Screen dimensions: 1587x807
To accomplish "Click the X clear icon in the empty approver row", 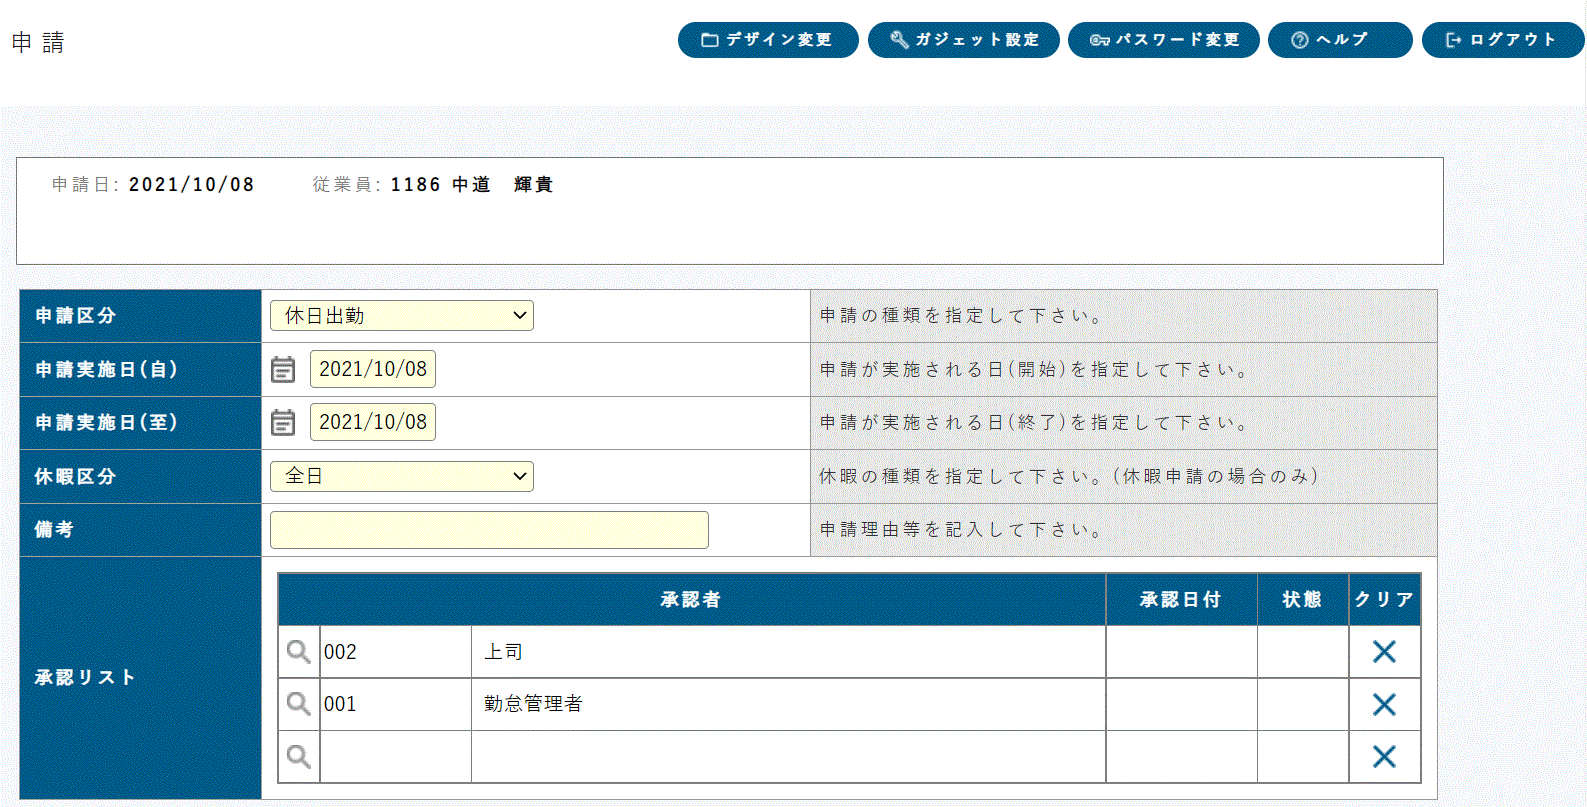I will (1384, 757).
